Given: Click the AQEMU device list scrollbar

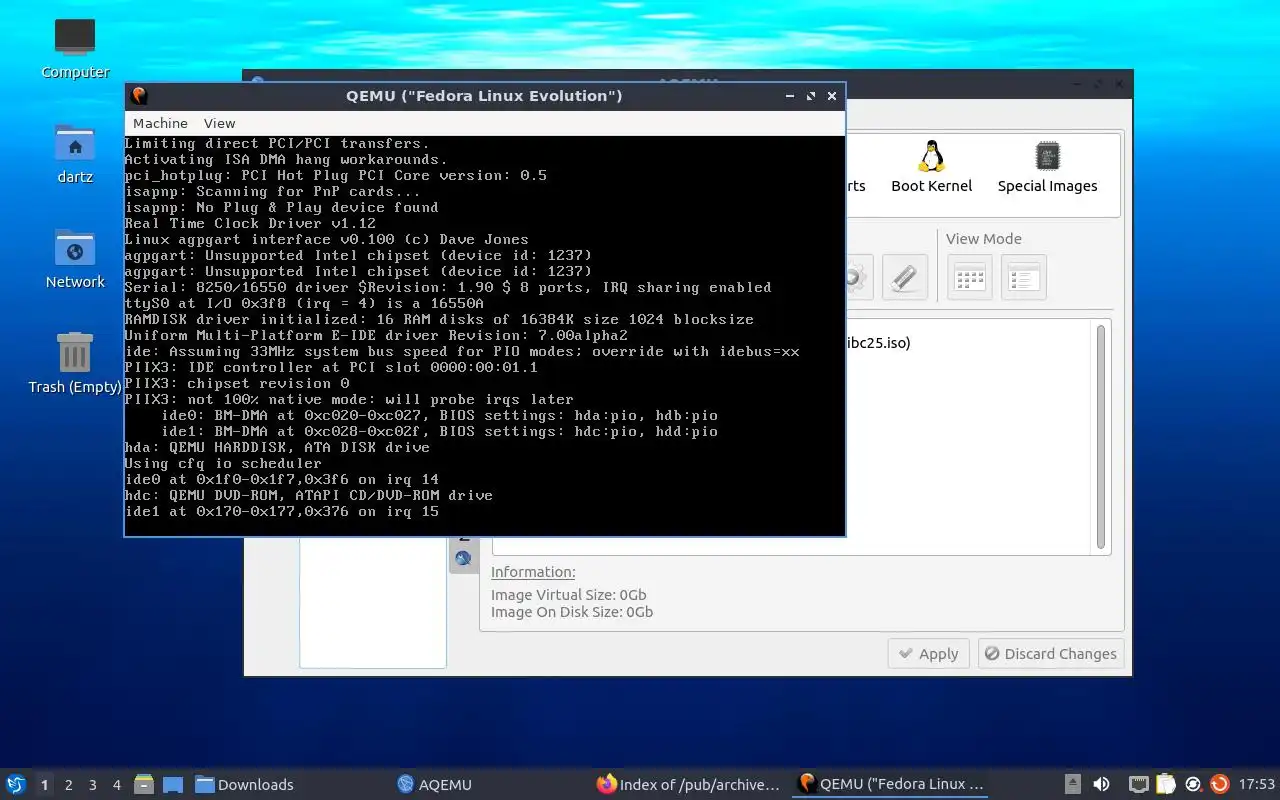Looking at the screenshot, I should coord(1101,436).
